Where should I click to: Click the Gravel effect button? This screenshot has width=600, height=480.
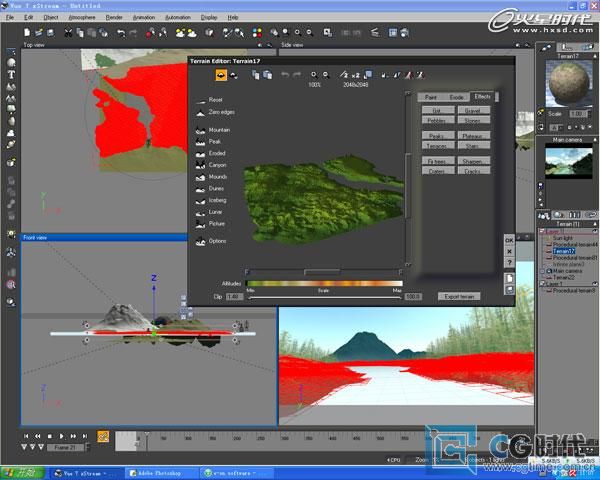tap(473, 111)
